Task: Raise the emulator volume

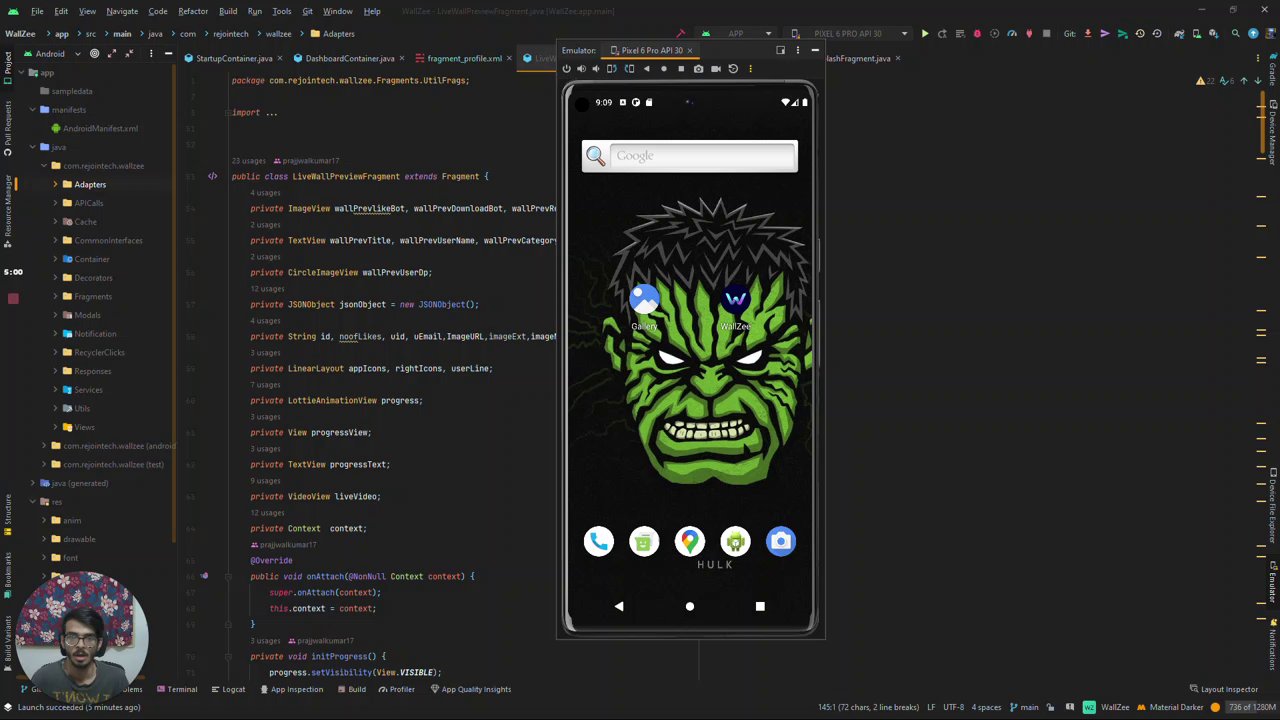Action: click(x=581, y=69)
